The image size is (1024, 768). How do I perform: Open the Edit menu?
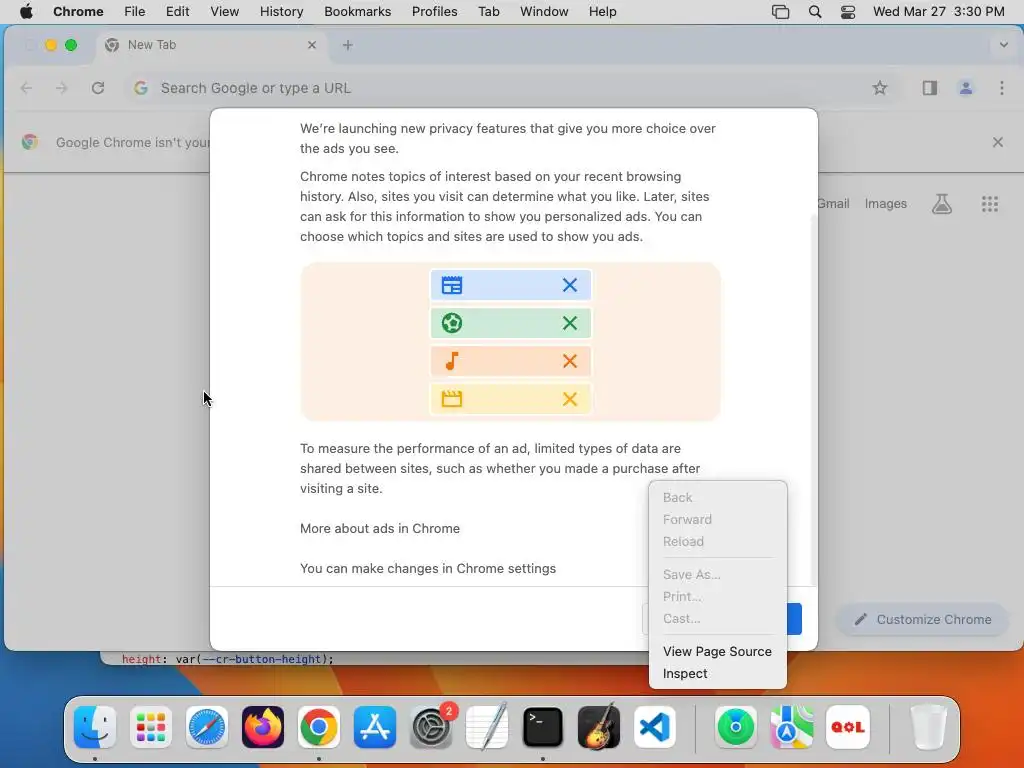177,12
